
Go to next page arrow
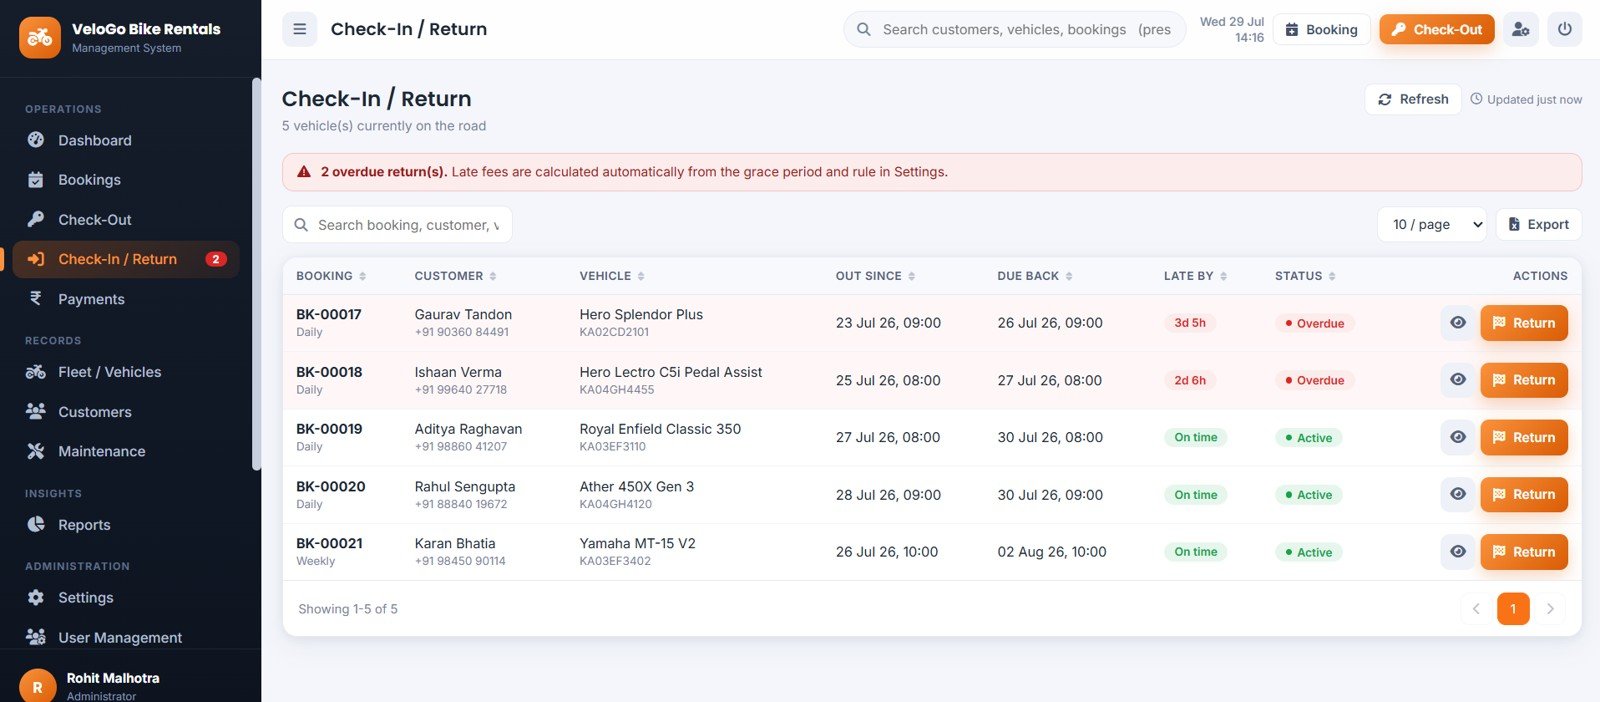pos(1550,609)
